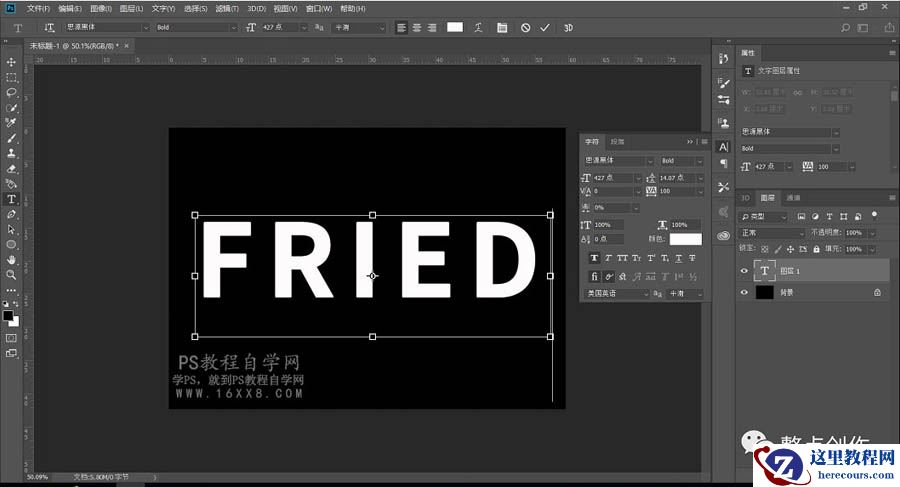The image size is (900, 487).
Task: Click color swatch in Character panel
Action: [685, 239]
